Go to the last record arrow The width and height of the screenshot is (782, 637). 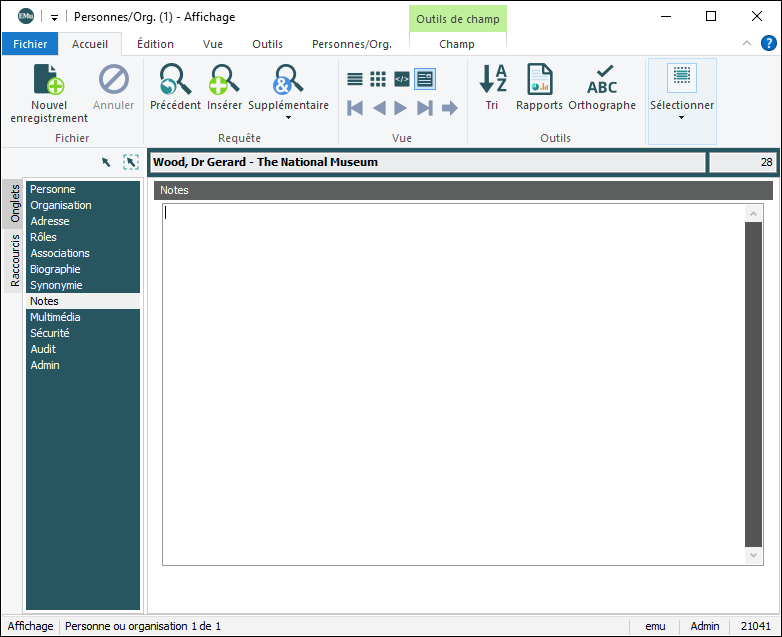tap(425, 108)
